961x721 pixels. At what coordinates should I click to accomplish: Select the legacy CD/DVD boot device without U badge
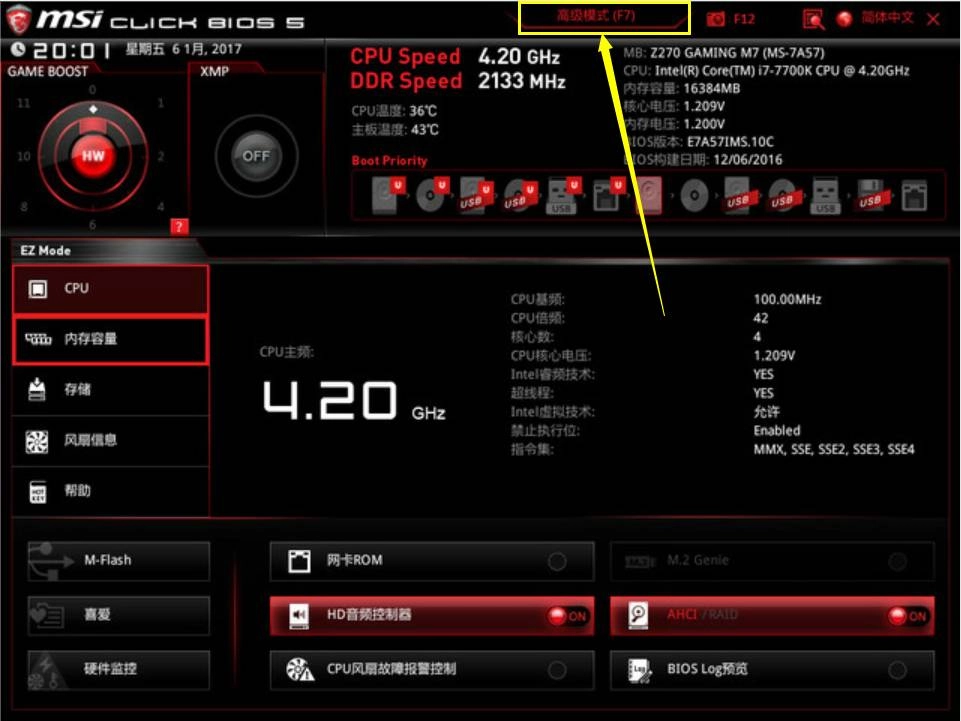694,196
